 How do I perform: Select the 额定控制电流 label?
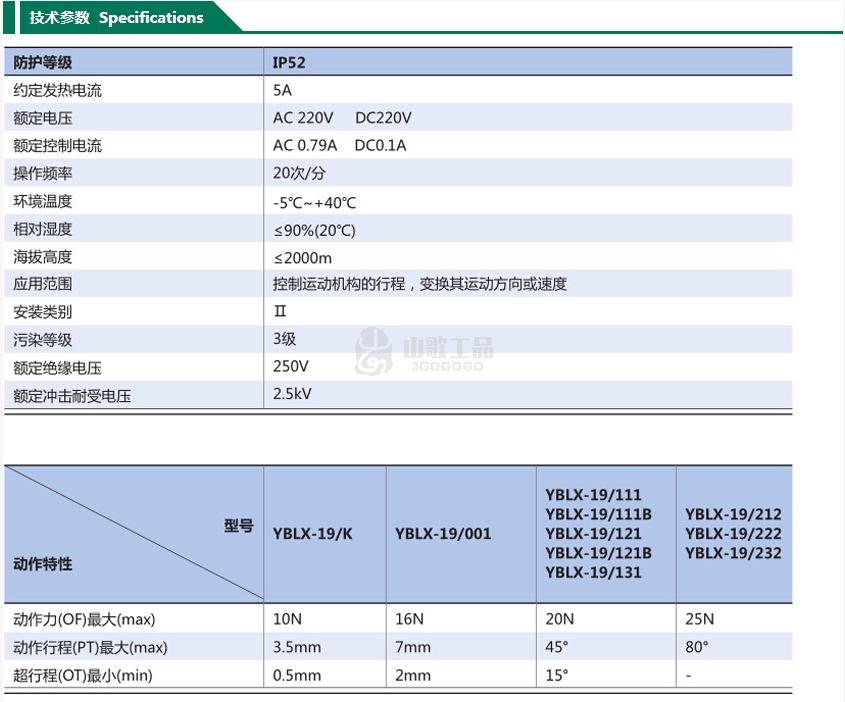pyautogui.click(x=57, y=146)
